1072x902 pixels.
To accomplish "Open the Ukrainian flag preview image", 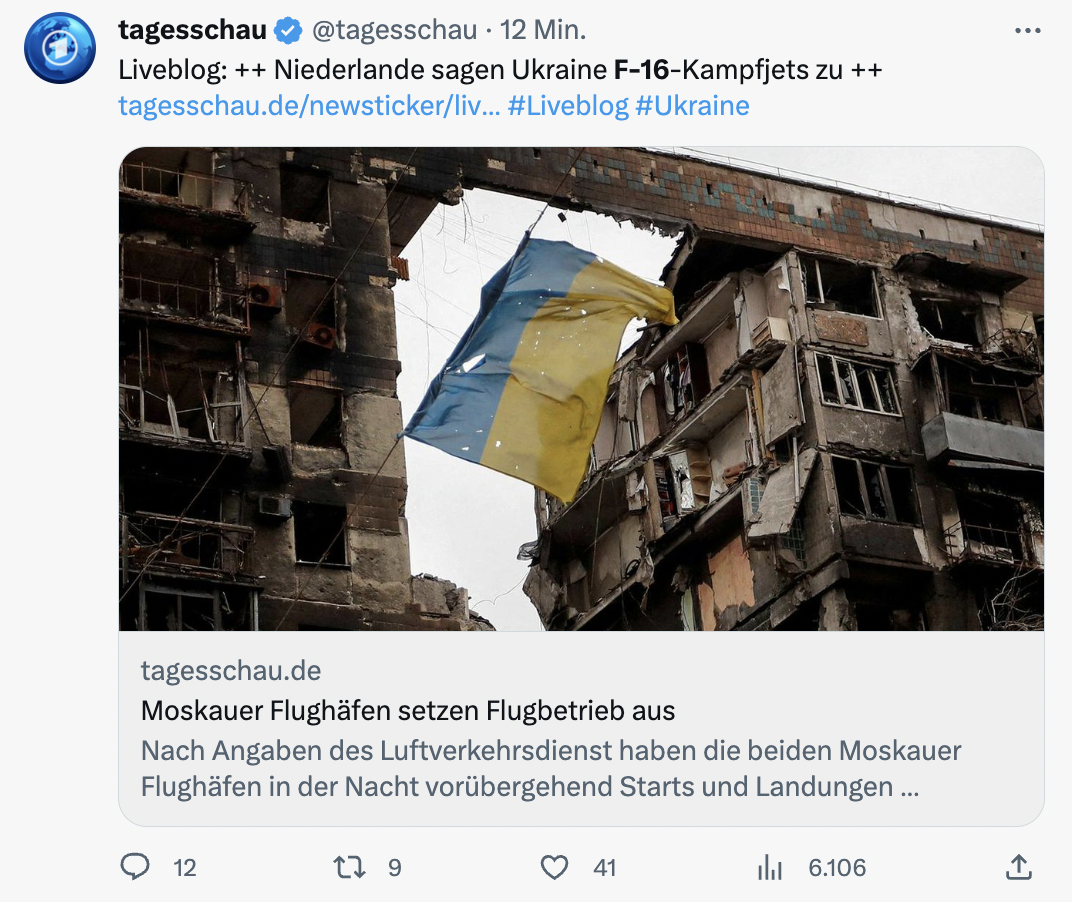I will [x=581, y=388].
